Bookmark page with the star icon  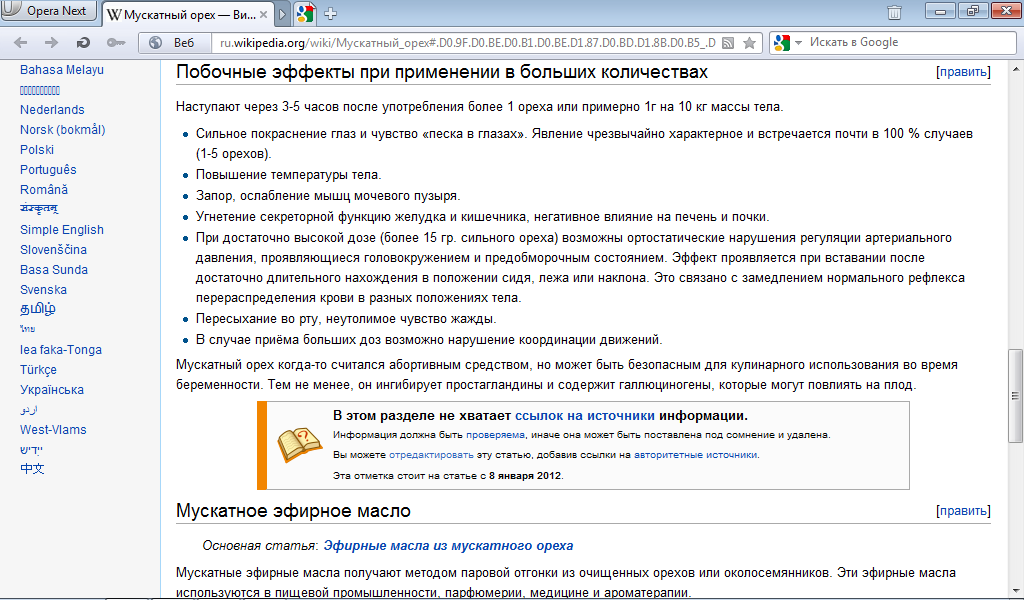pos(749,43)
